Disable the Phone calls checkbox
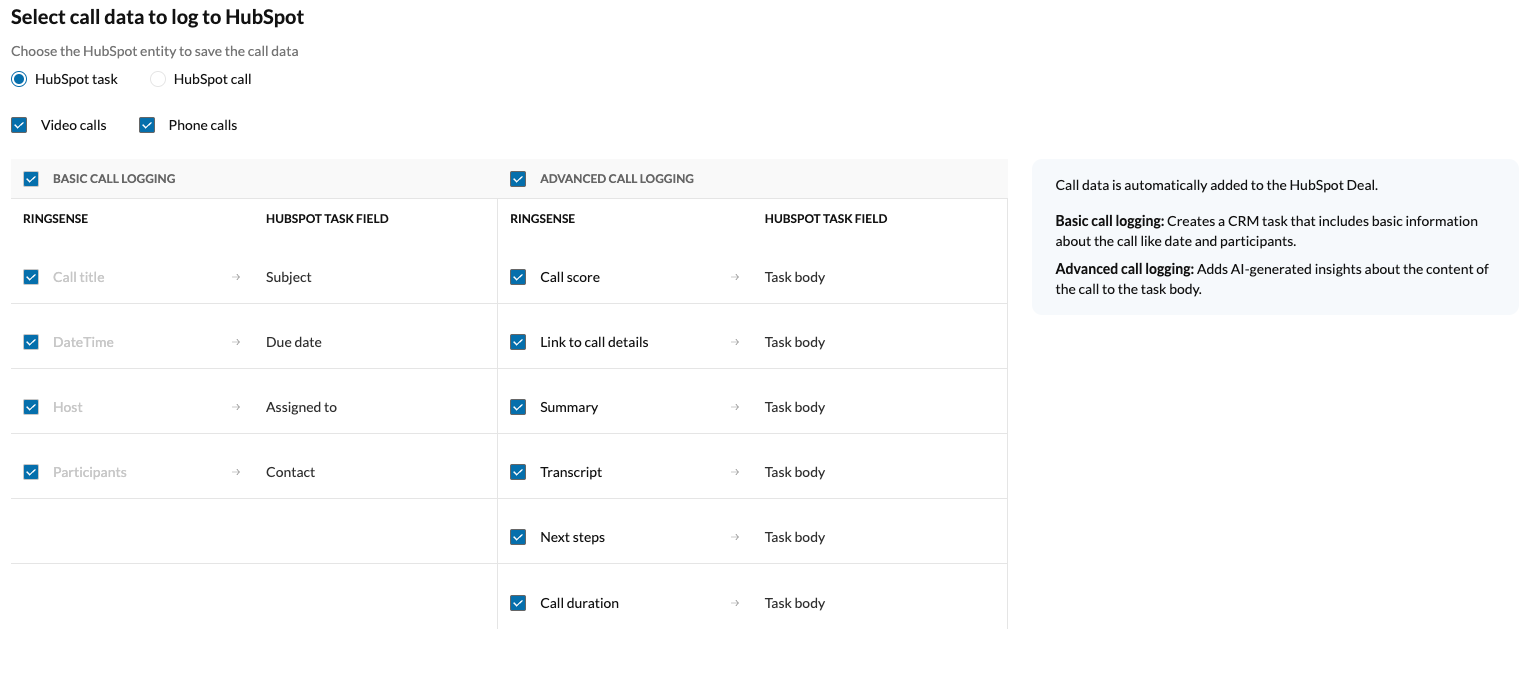1538x674 pixels. (x=147, y=124)
